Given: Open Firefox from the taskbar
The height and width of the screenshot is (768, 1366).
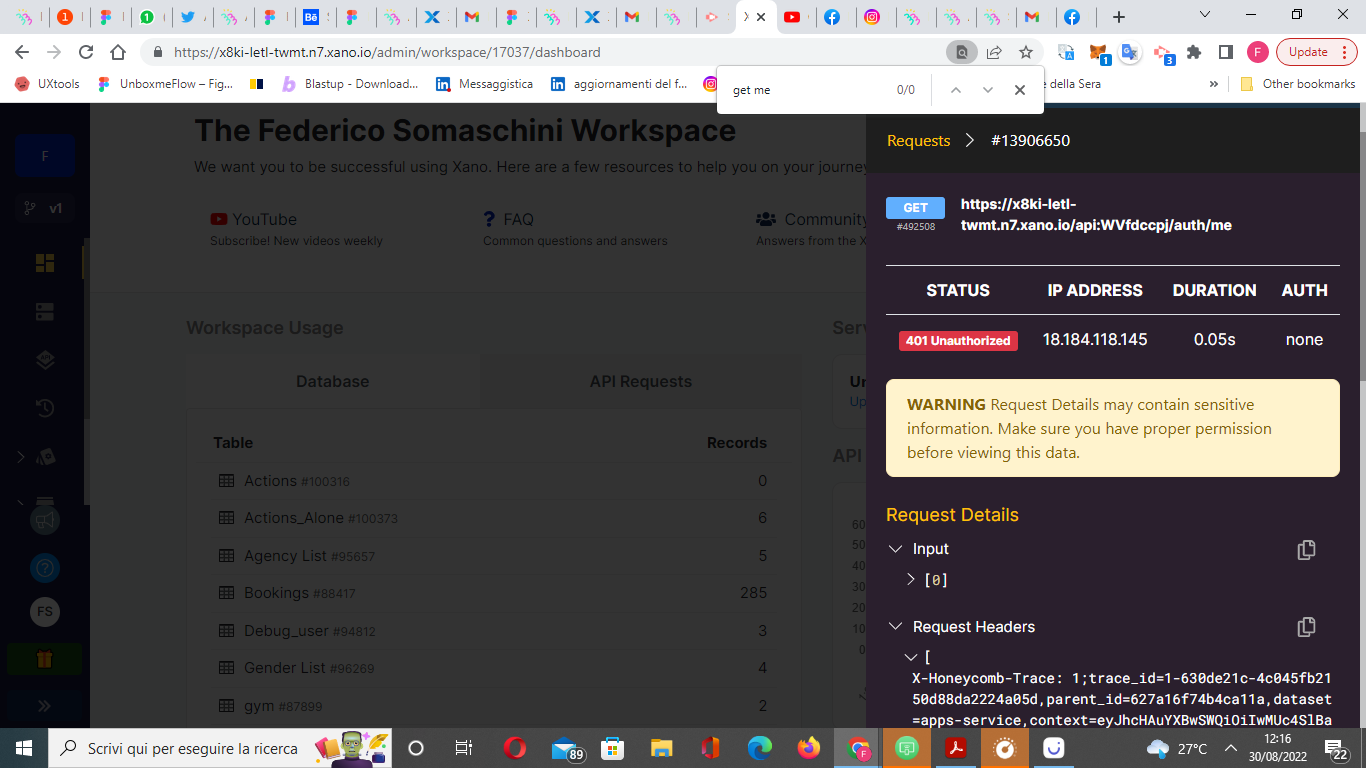Looking at the screenshot, I should coord(809,748).
